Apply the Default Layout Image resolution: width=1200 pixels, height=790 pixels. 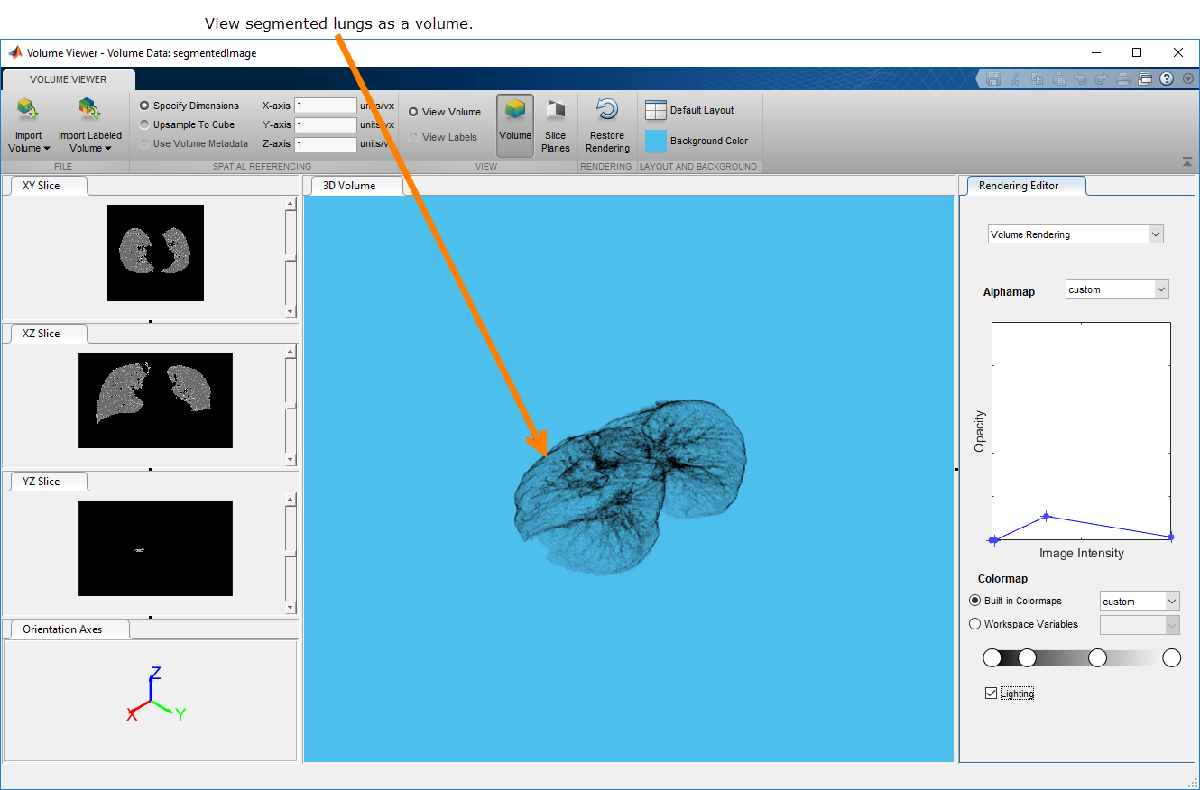[x=690, y=111]
